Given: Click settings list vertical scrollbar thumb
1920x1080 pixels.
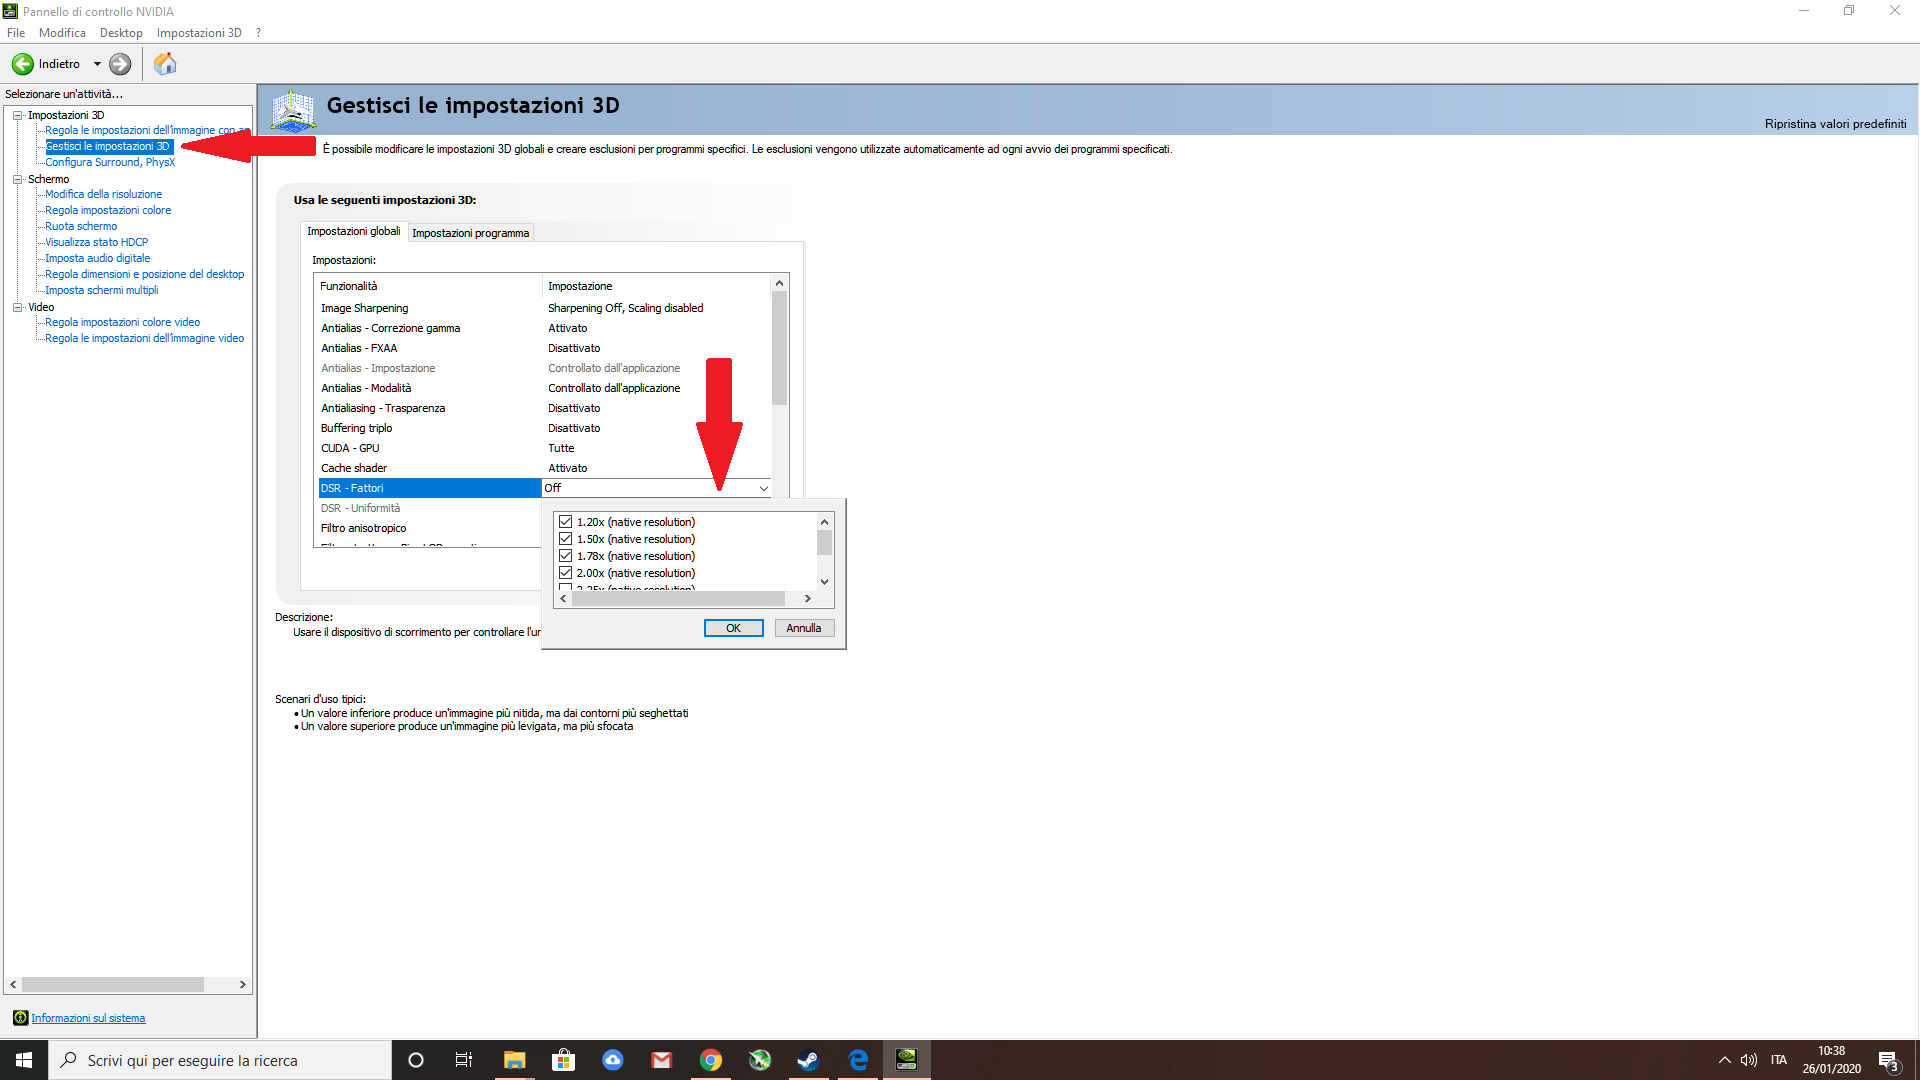Looking at the screenshot, I should coord(779,348).
